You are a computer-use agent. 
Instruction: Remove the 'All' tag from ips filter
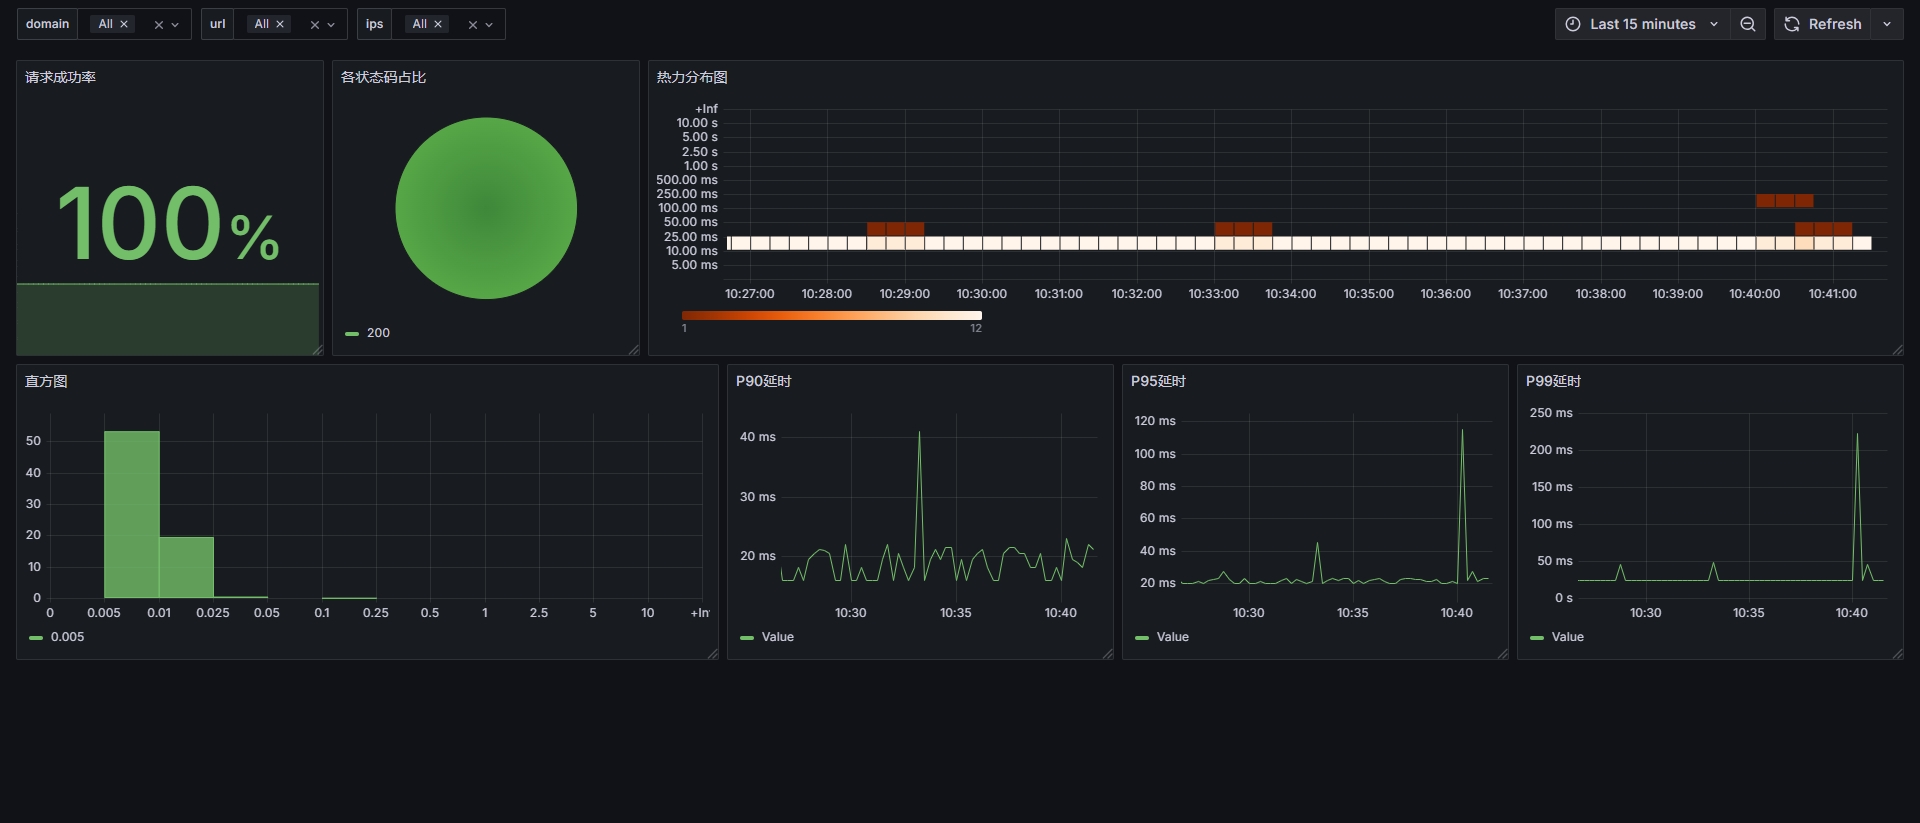tap(438, 24)
